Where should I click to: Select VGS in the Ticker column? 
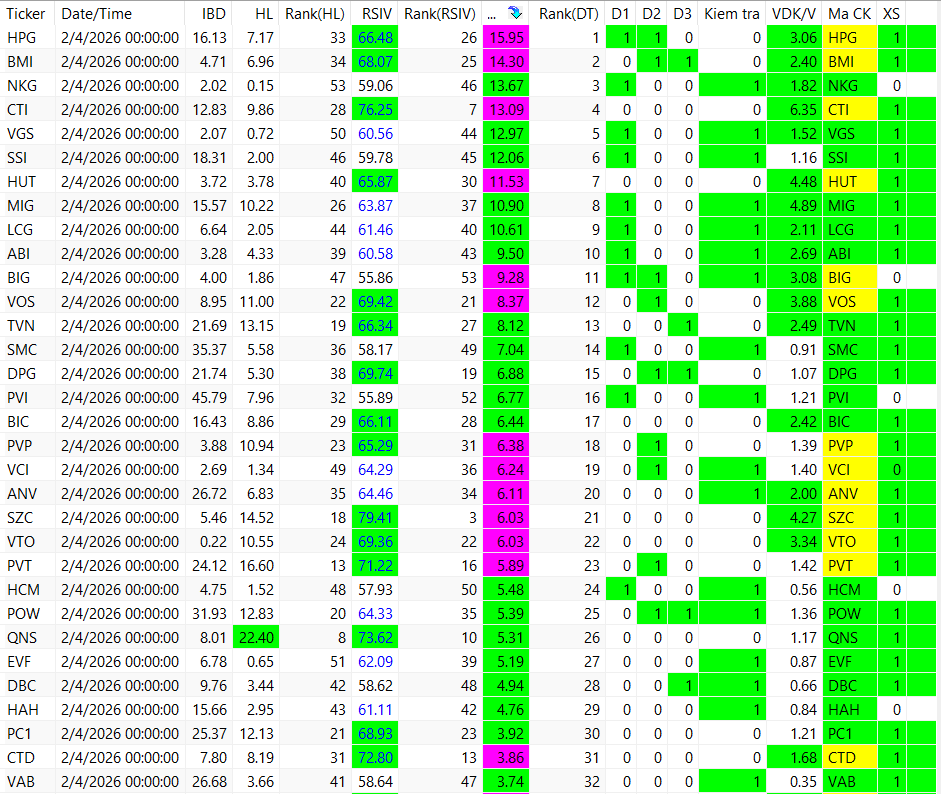[x=20, y=134]
